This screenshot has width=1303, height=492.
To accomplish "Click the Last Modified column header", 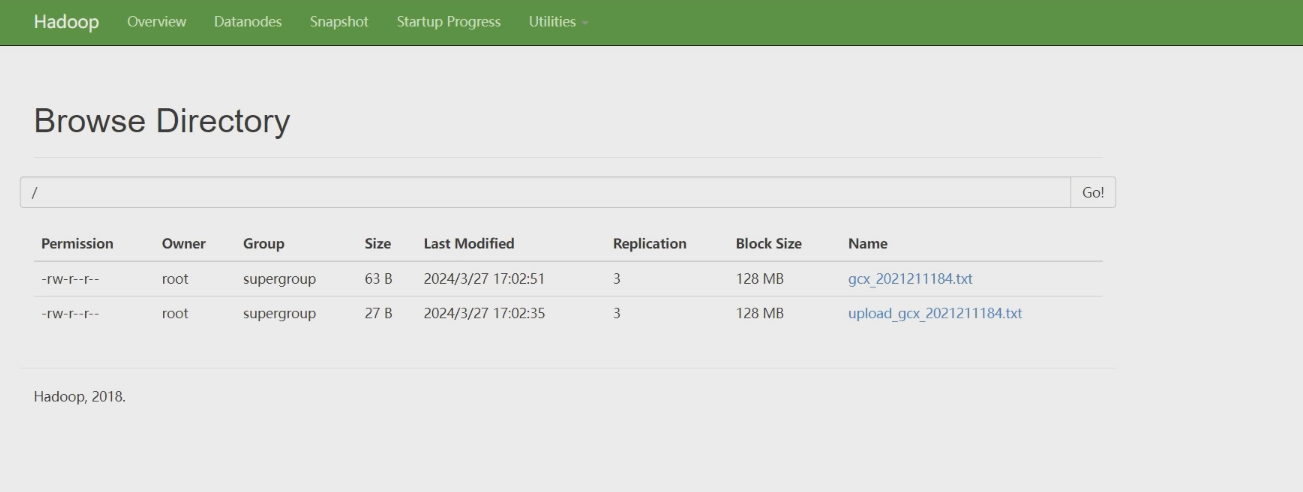I will coord(469,244).
